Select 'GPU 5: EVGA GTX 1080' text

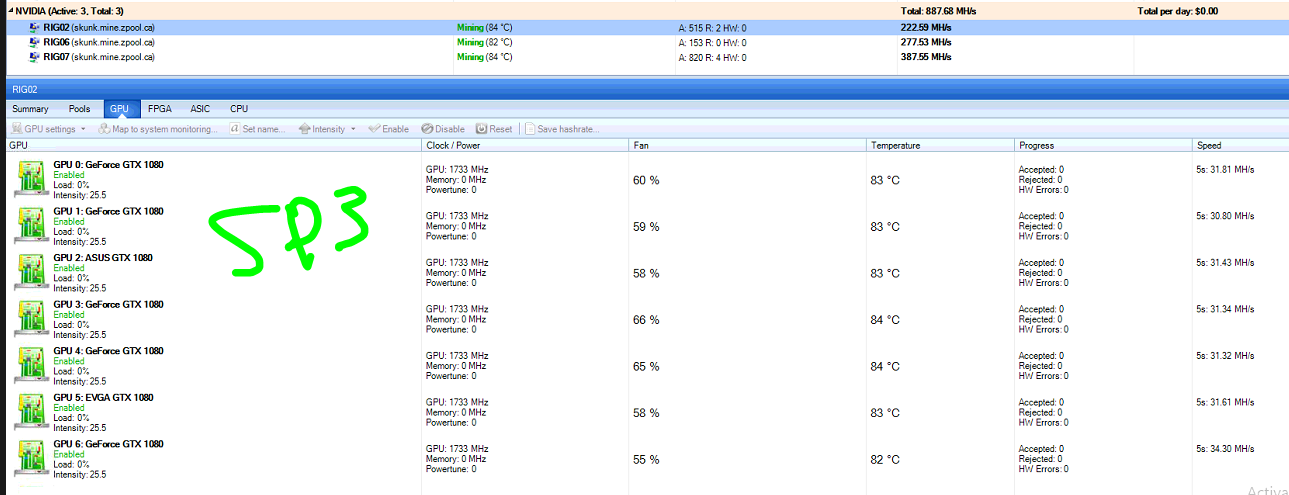click(x=103, y=397)
